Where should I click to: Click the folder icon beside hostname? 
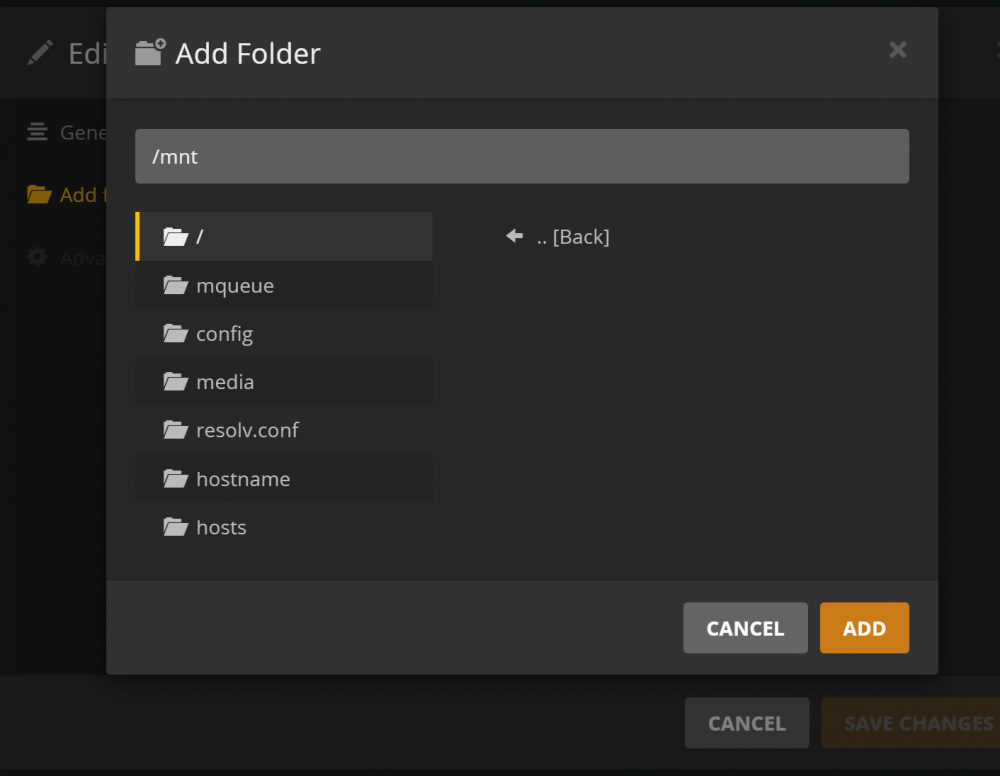point(175,478)
